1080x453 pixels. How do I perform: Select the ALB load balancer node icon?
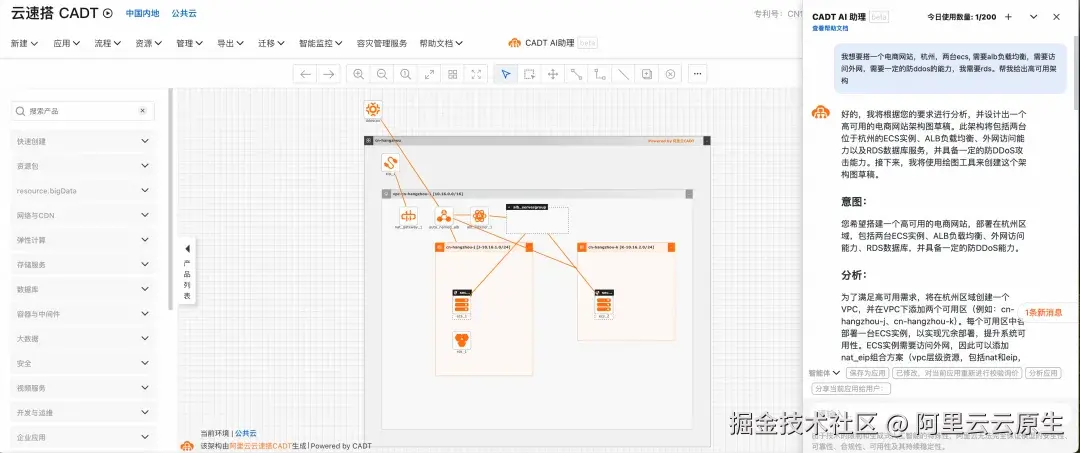click(x=444, y=215)
